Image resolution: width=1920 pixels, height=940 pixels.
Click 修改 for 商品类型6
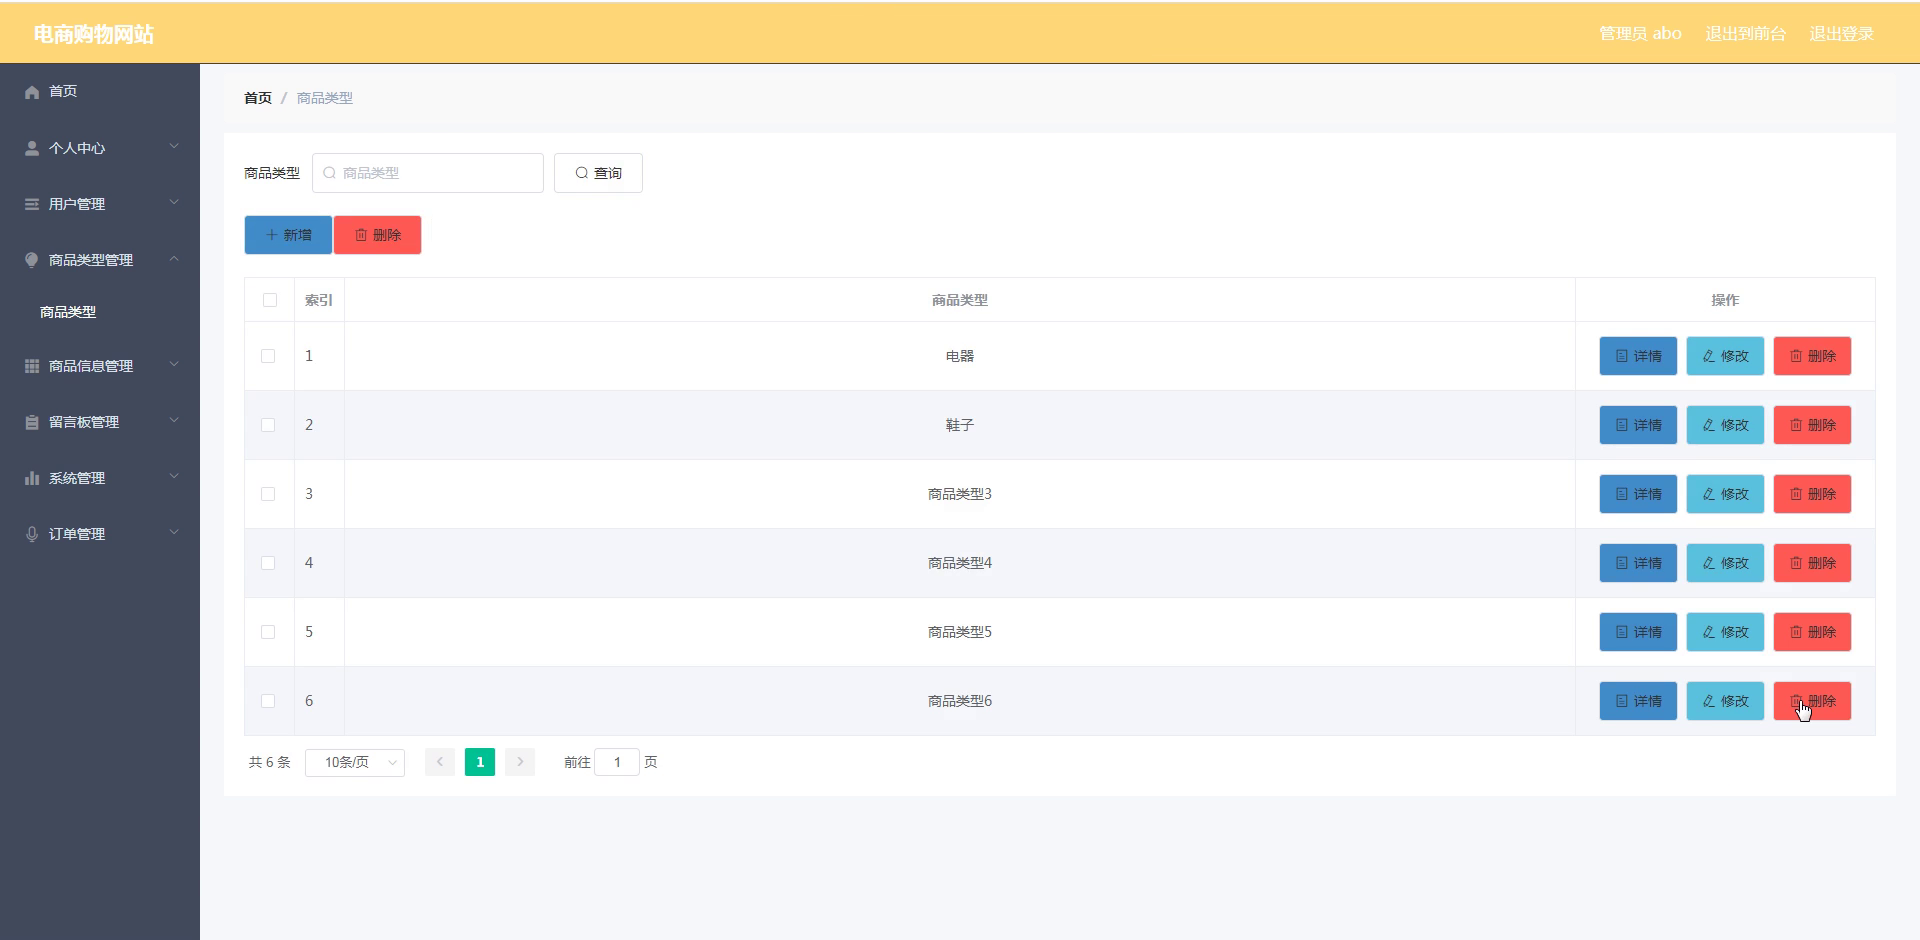tap(1725, 701)
